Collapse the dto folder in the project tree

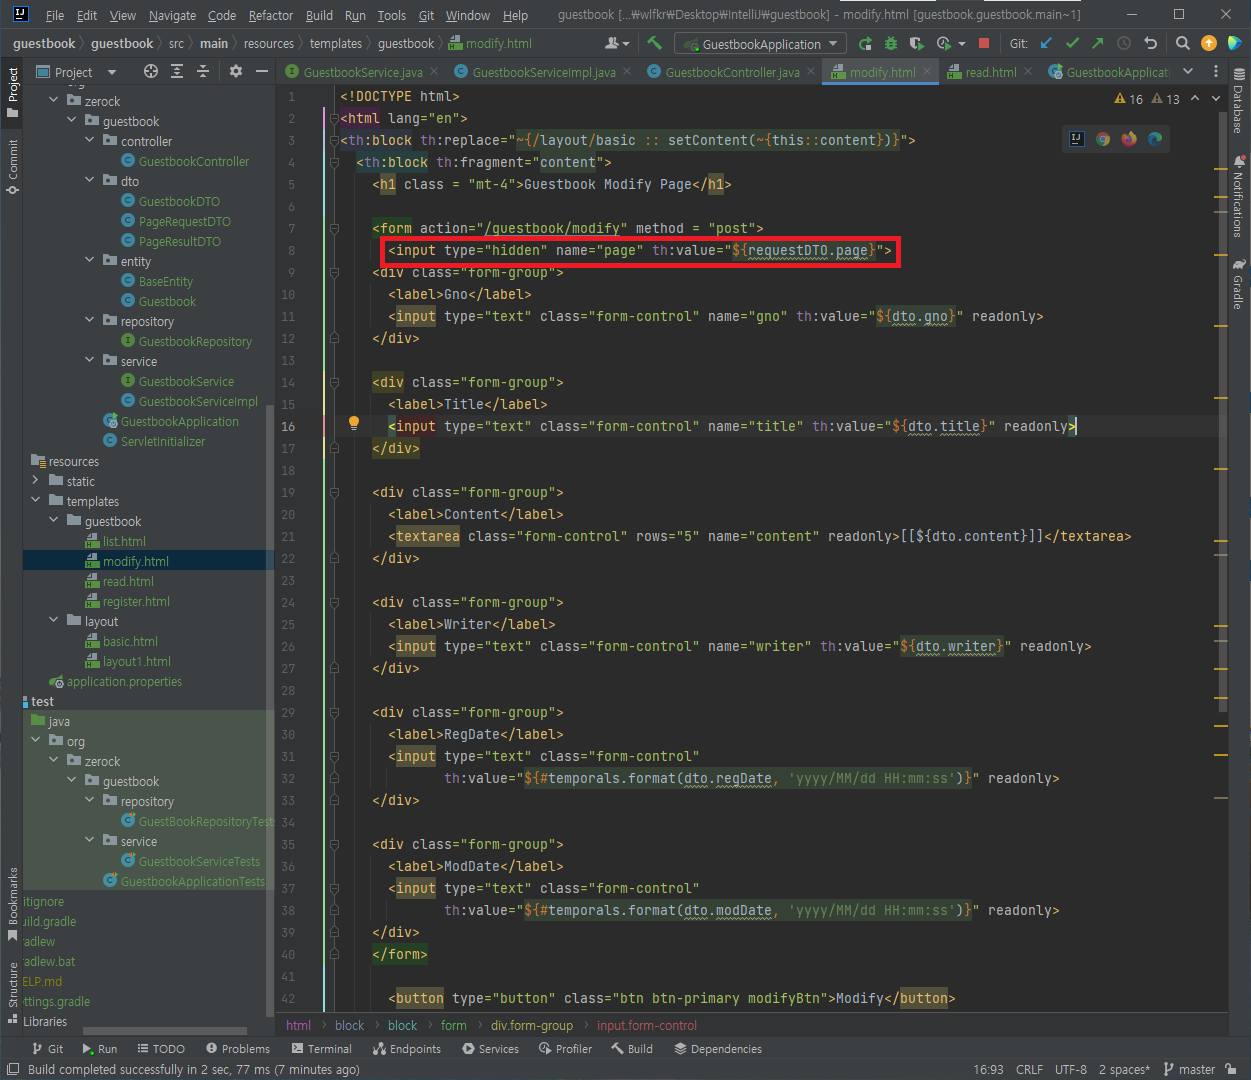pos(90,181)
